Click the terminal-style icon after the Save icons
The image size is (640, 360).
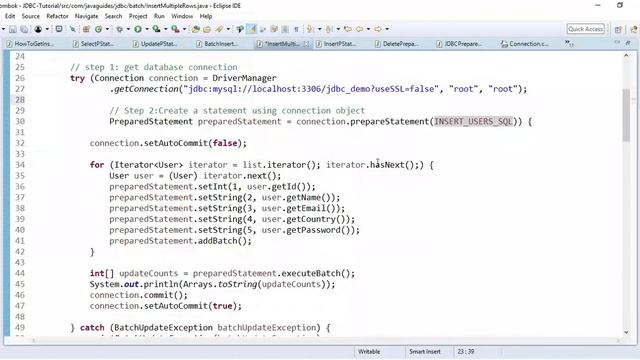point(59,29)
